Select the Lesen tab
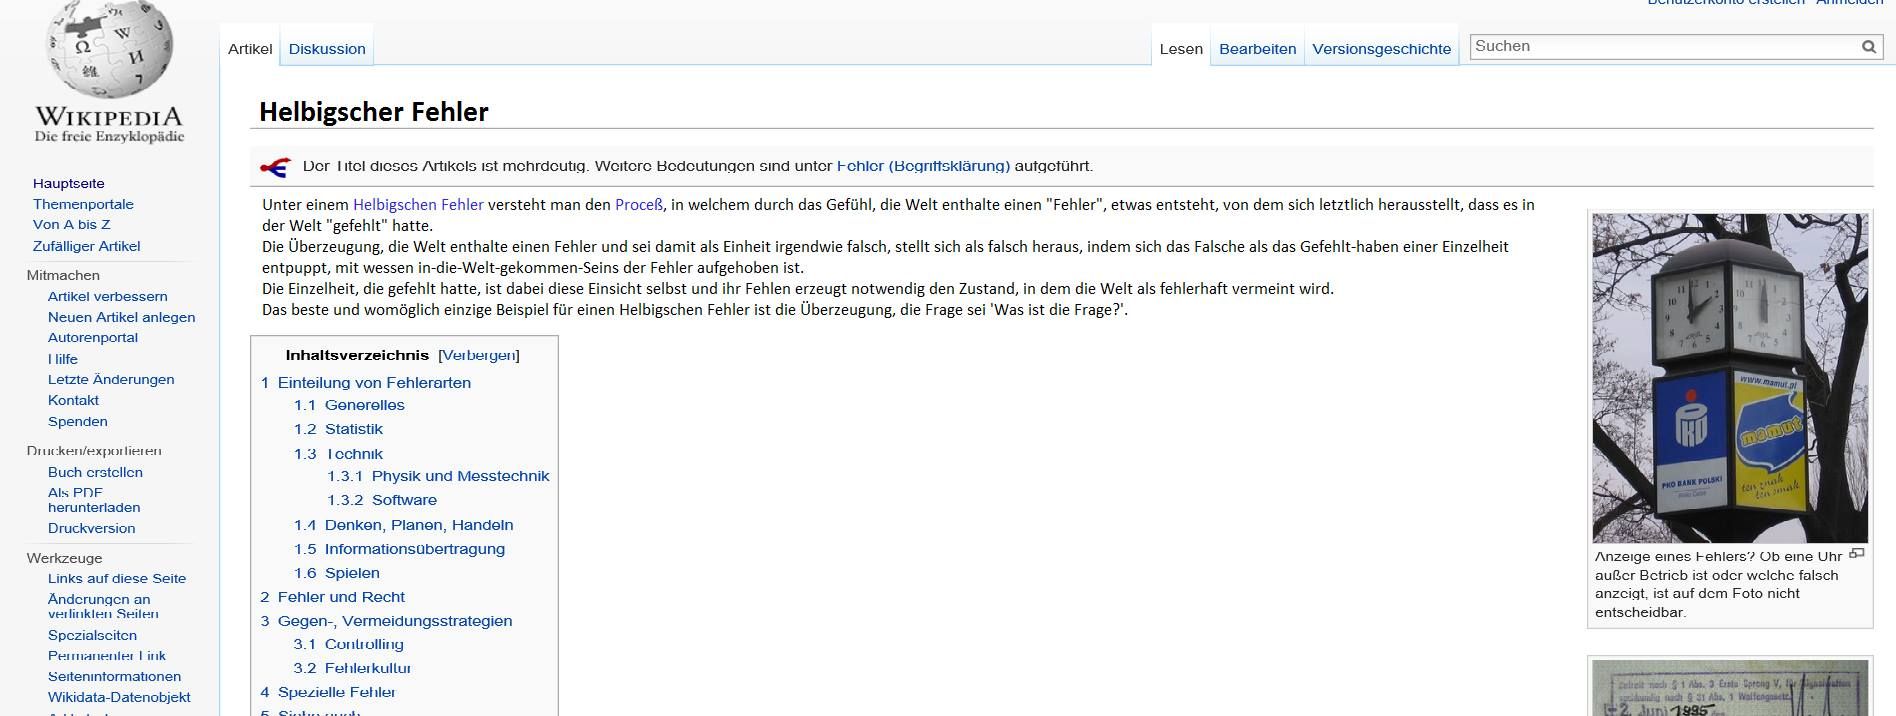This screenshot has height=716, width=1896. click(x=1181, y=49)
